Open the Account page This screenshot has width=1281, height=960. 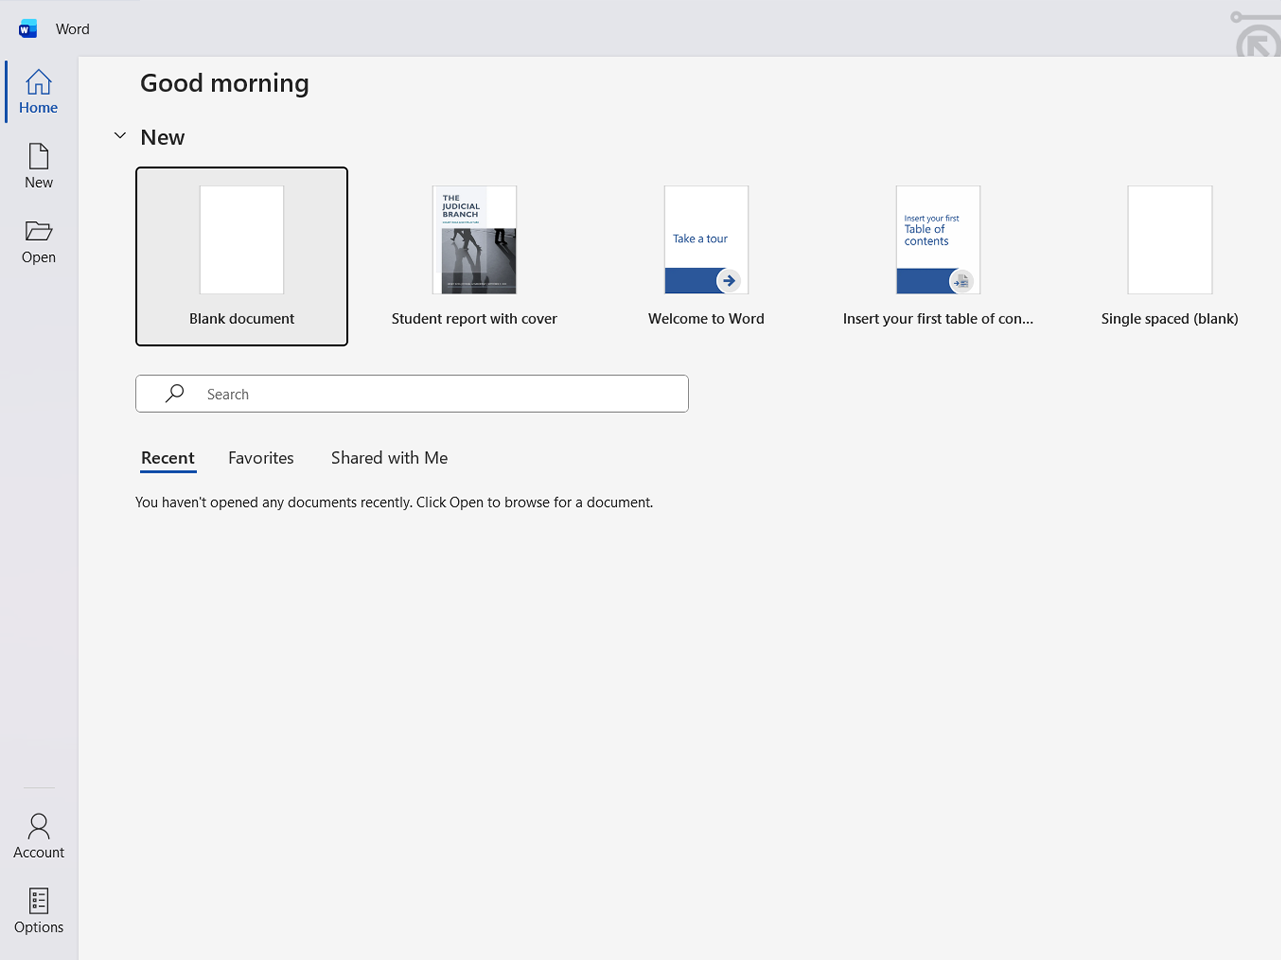39,836
